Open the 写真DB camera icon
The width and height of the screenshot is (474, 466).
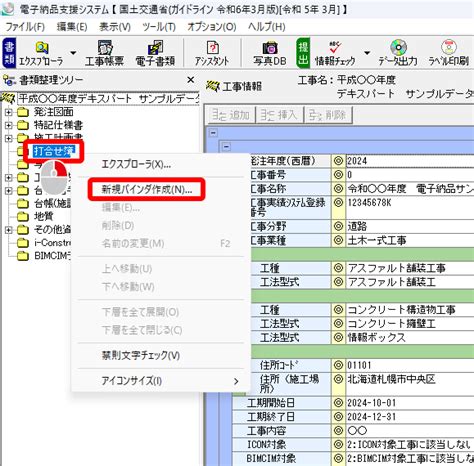point(270,53)
